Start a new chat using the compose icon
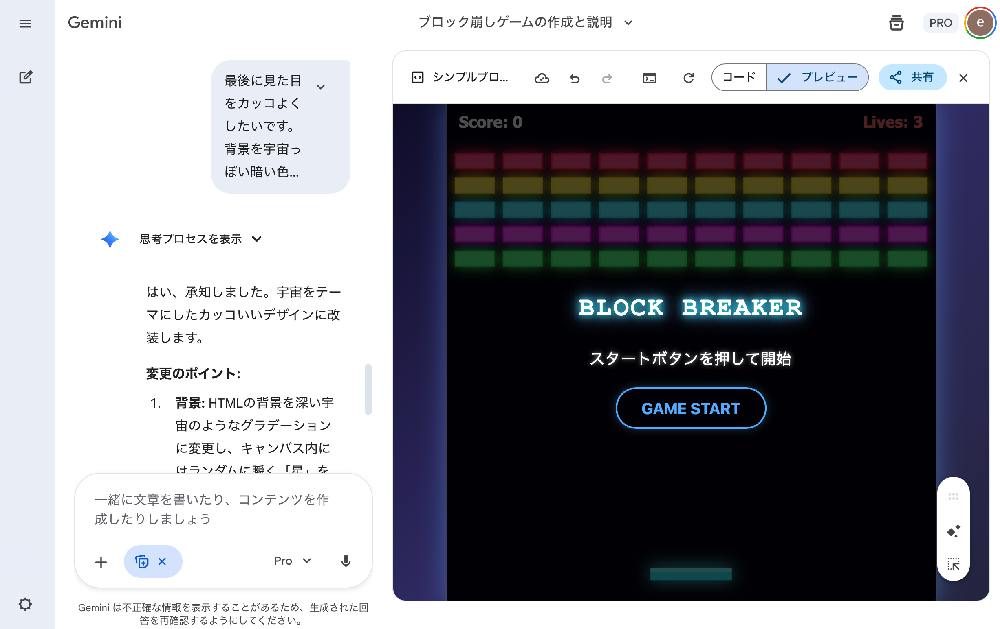Screen dimensions: 1000x629 (26, 77)
